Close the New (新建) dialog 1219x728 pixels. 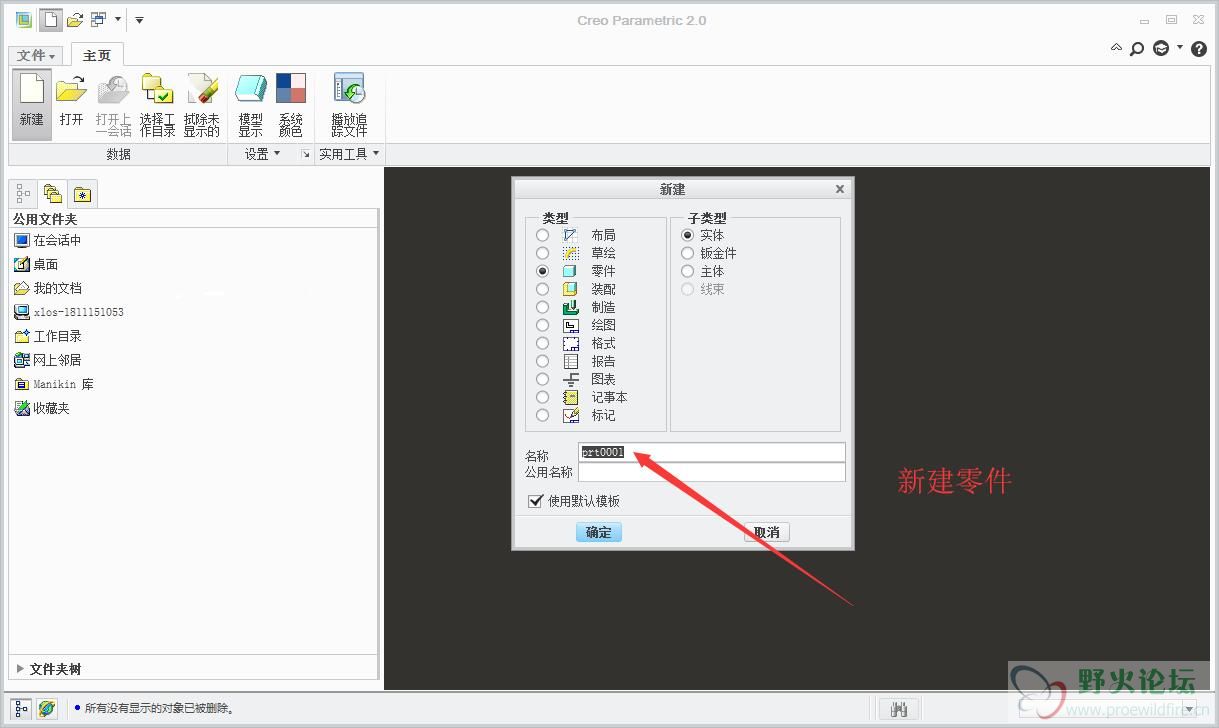tap(840, 189)
